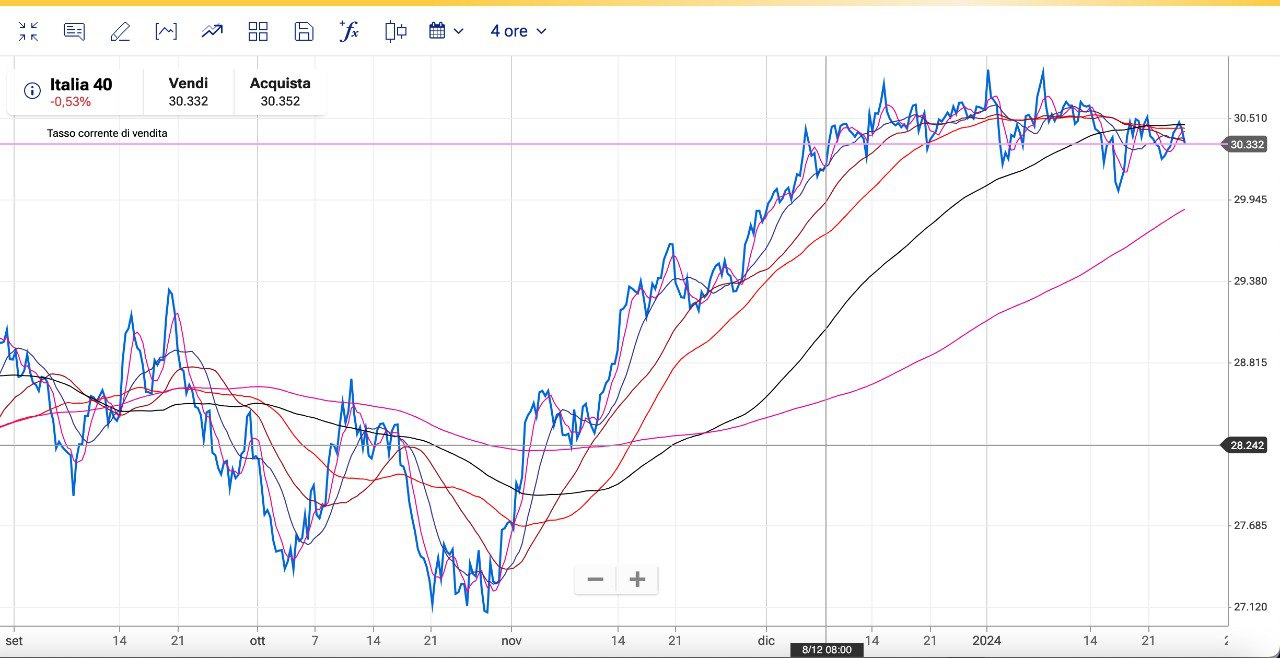
Task: Open the grid layout icon
Action: (258, 31)
